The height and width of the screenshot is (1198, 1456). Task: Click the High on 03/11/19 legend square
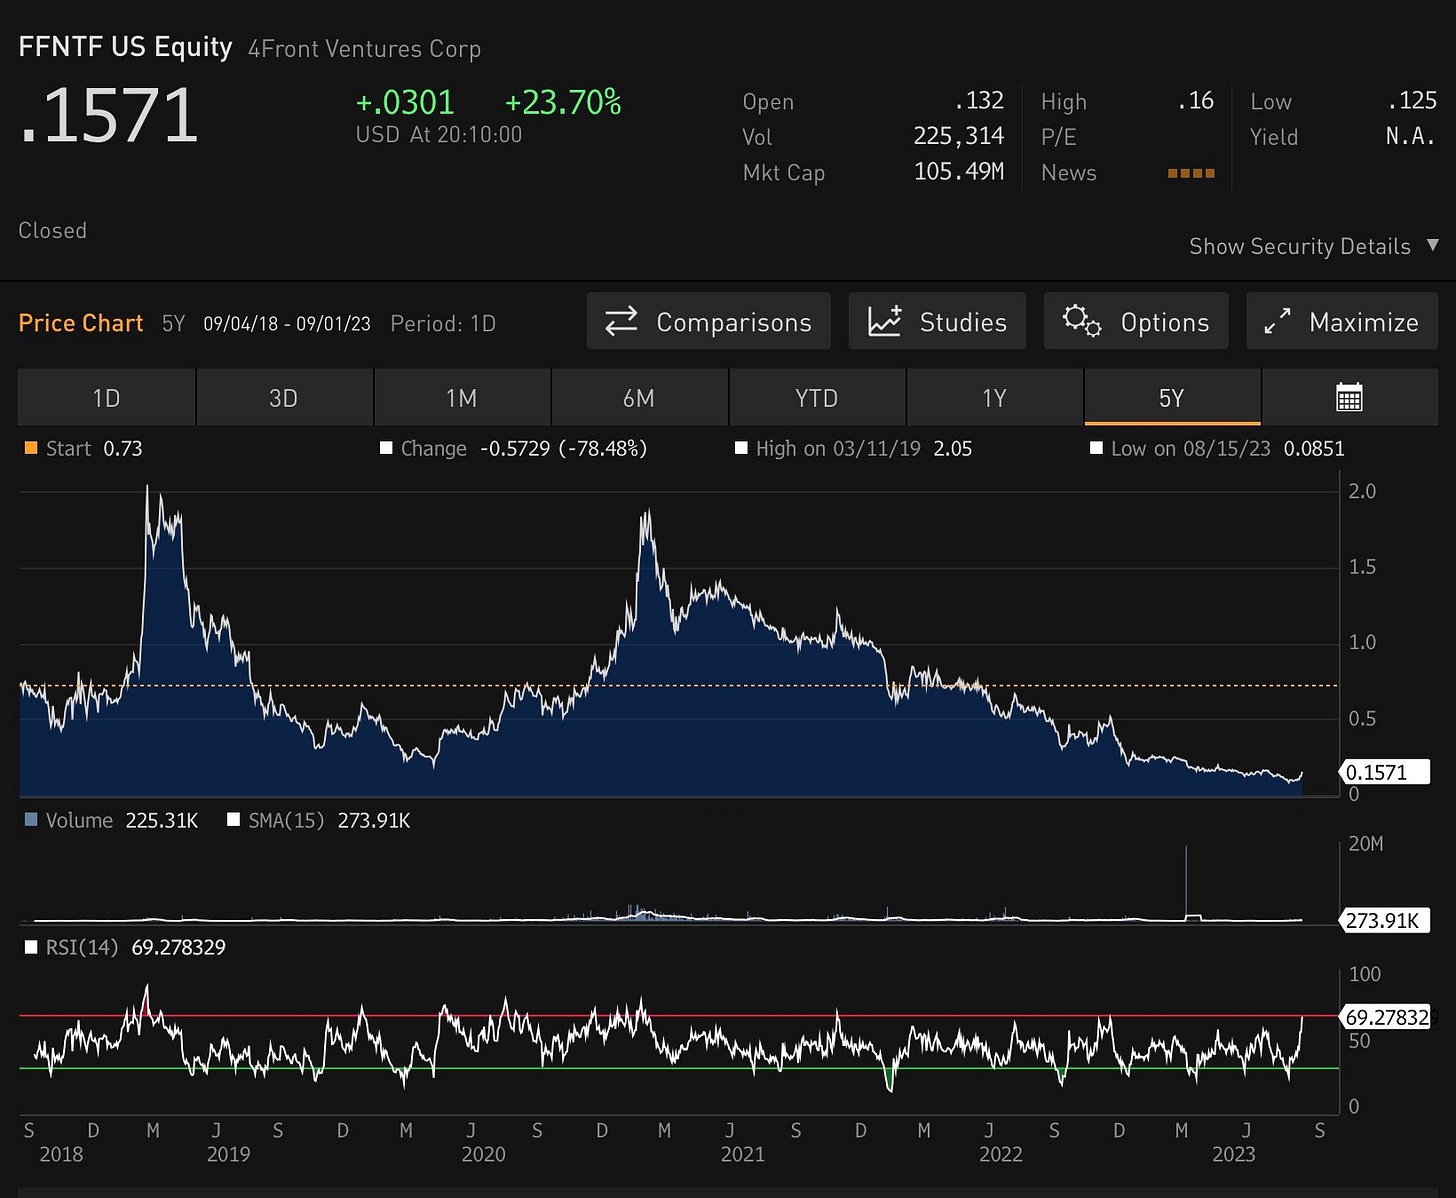(x=741, y=448)
